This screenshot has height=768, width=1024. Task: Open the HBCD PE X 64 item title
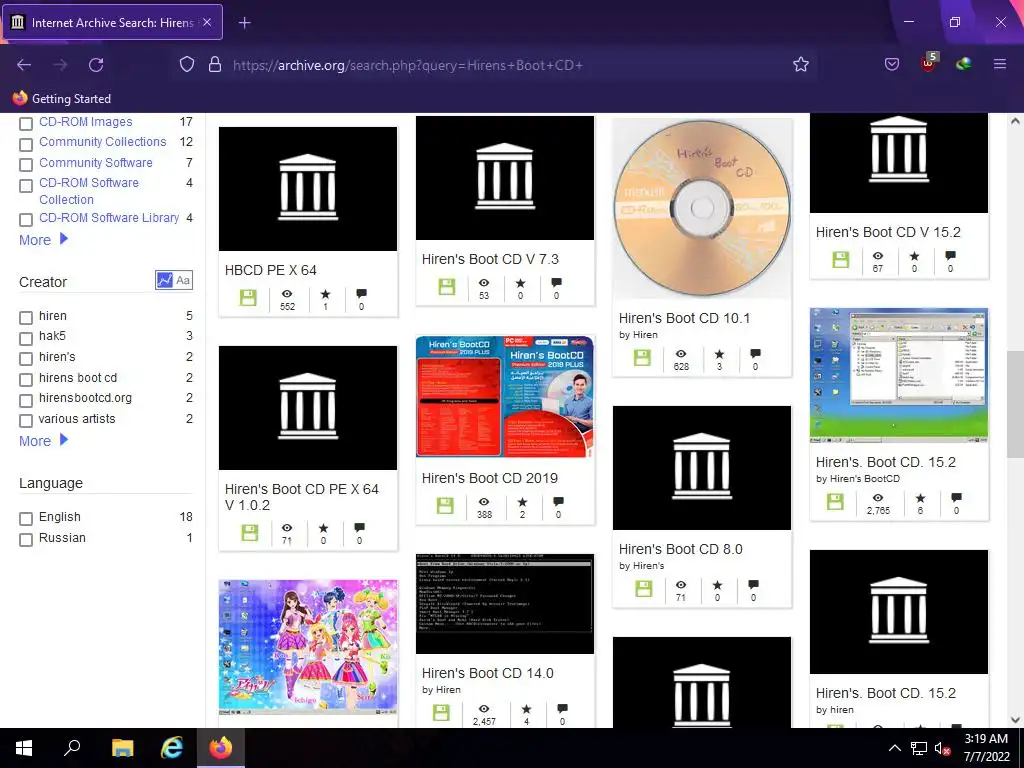(x=270, y=270)
